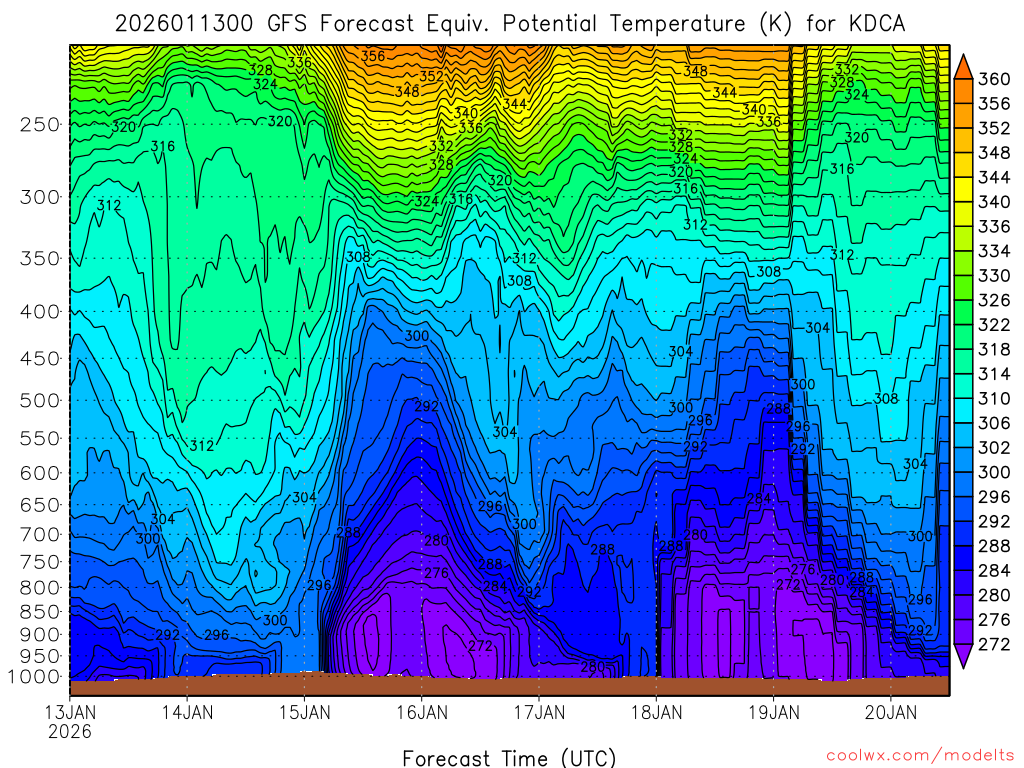Click the 272 colorbar value label
This screenshot has height=768, width=1024.
tap(994, 645)
